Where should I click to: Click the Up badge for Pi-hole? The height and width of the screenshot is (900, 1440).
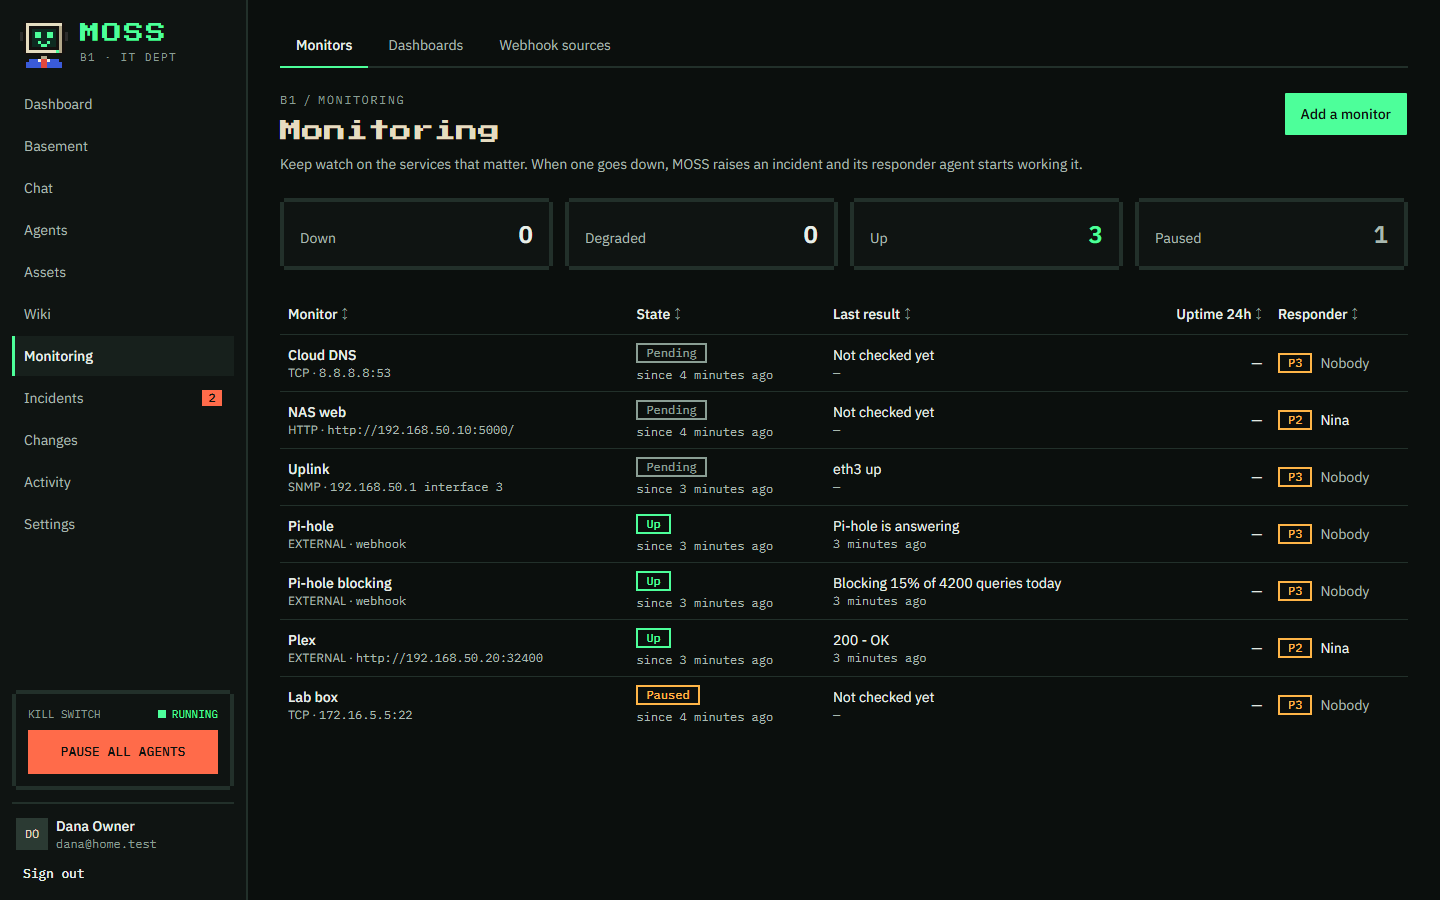point(653,524)
